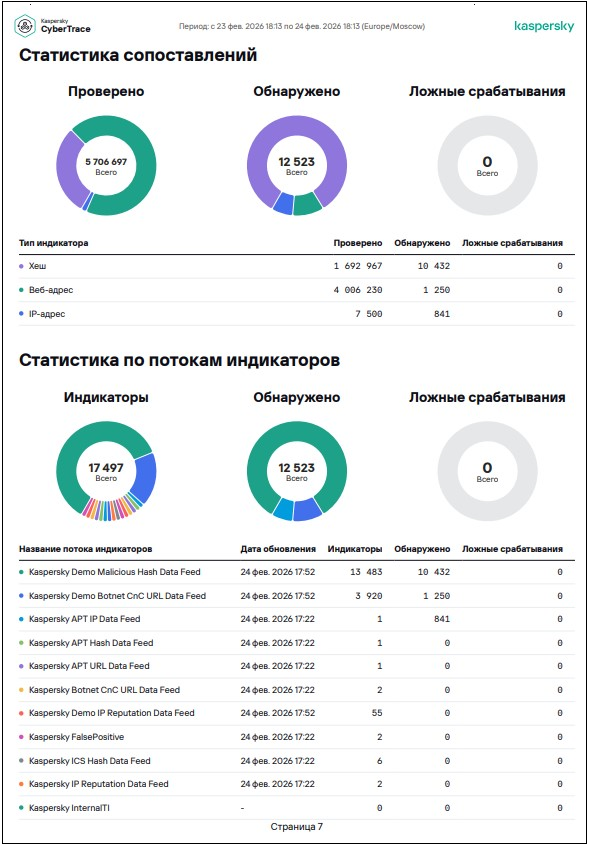Screen dimensions: 591x845
Task: Click the Хеш indicator type label
Action: [37, 266]
